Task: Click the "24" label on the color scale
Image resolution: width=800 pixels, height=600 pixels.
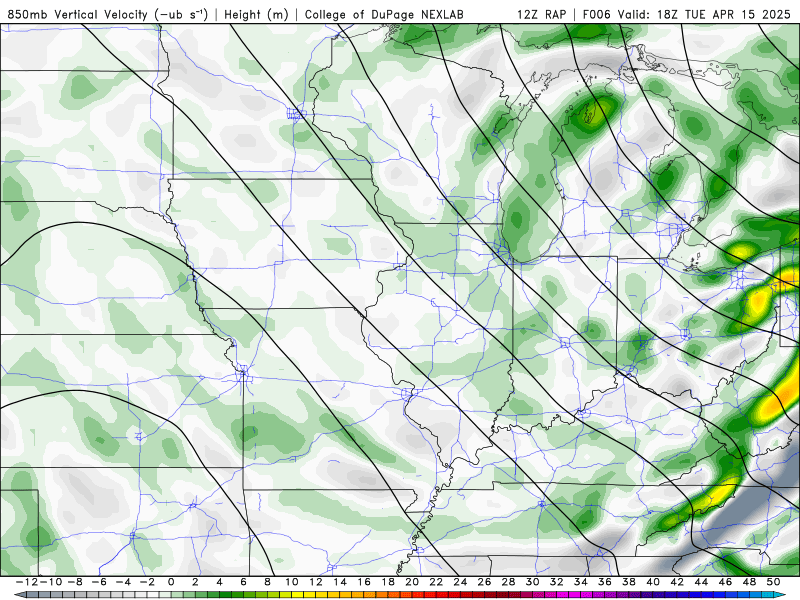Action: coord(460,582)
